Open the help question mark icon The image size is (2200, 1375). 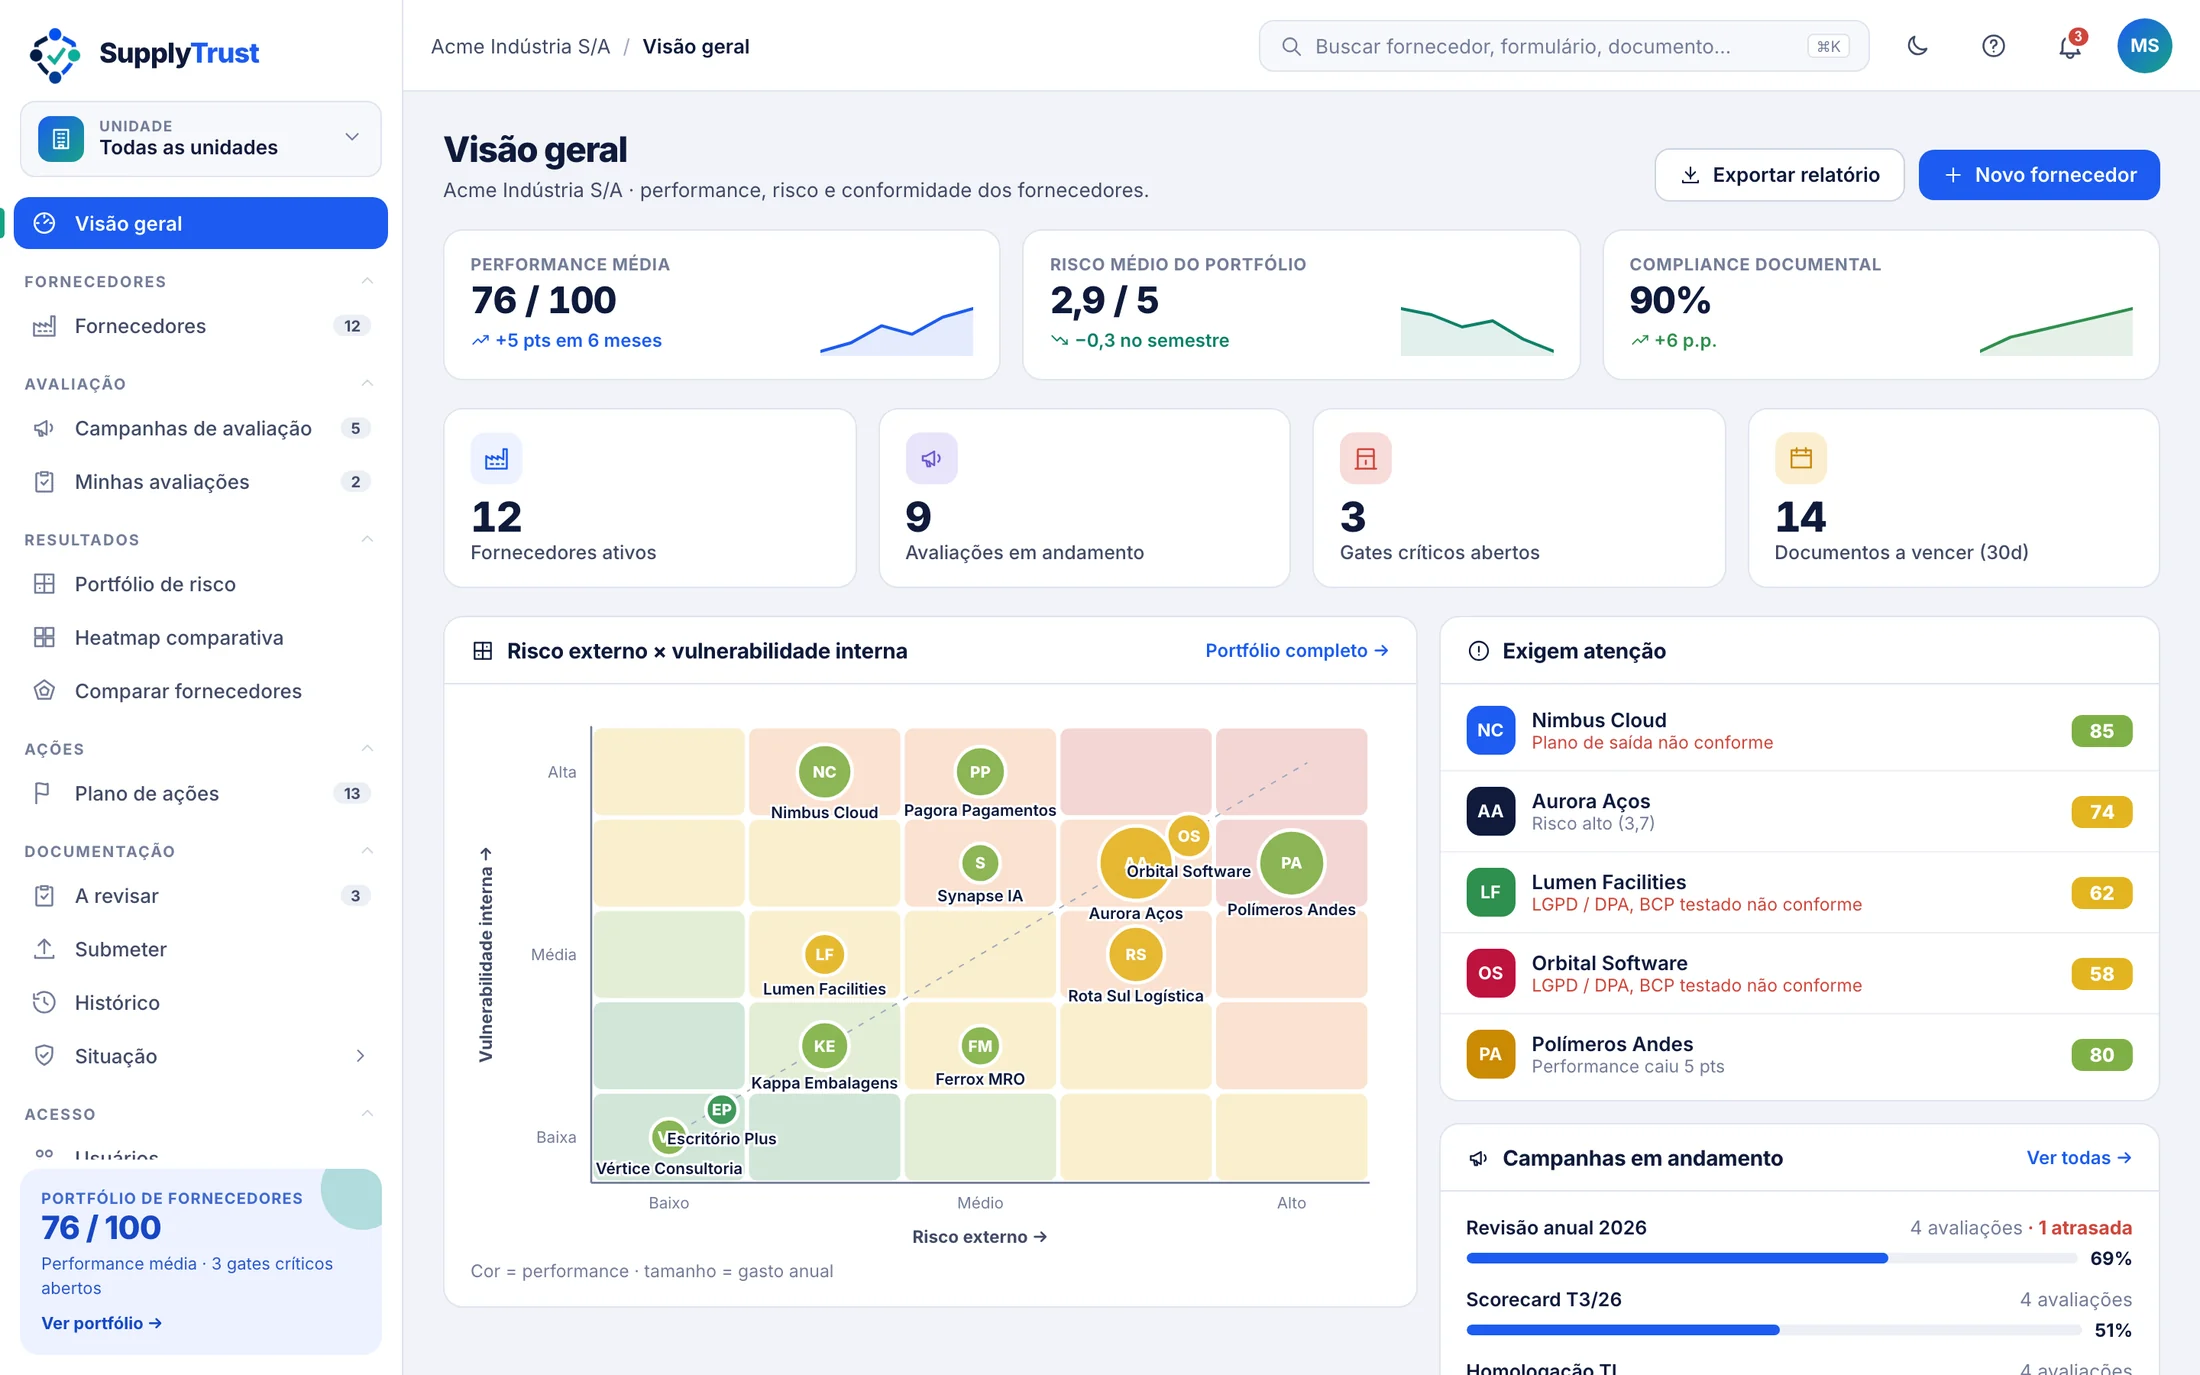(x=1993, y=46)
